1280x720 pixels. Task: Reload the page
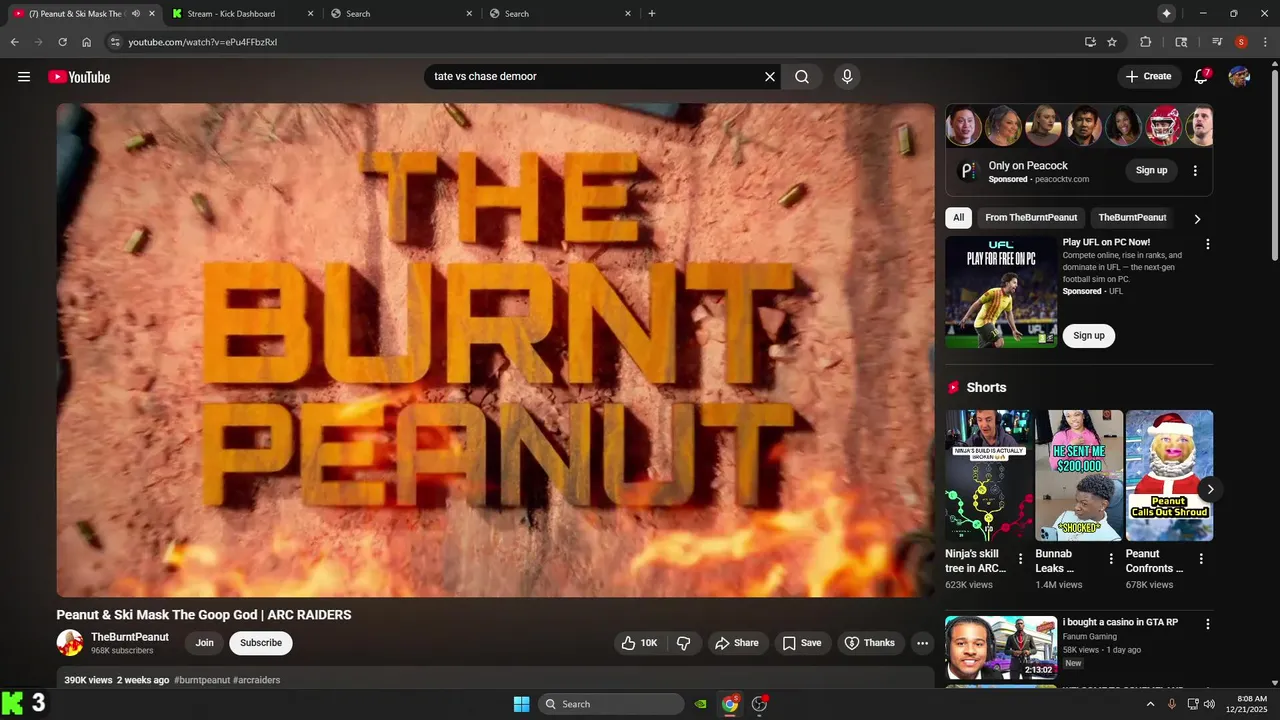62,42
